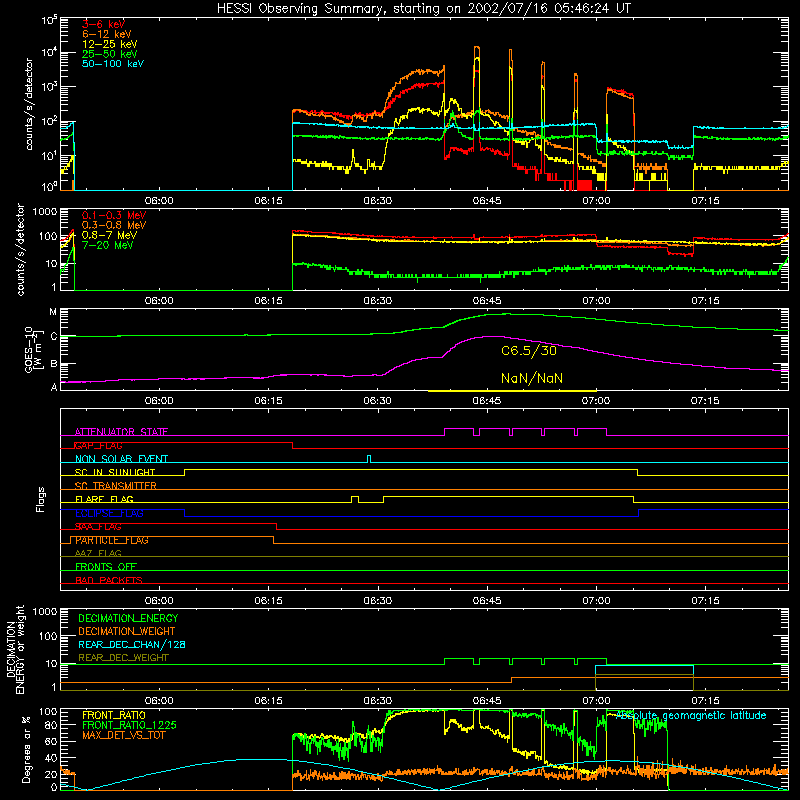Click the green 25-50 keV legend label

[110, 54]
